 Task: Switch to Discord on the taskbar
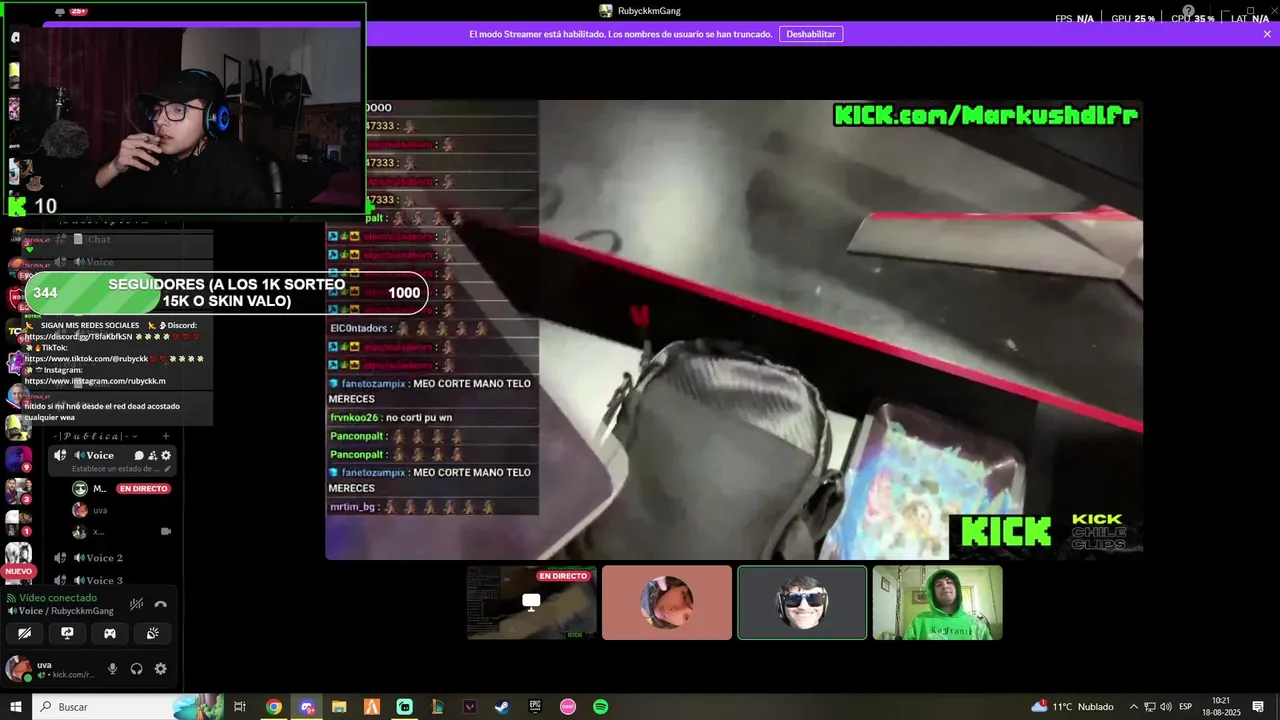[307, 707]
